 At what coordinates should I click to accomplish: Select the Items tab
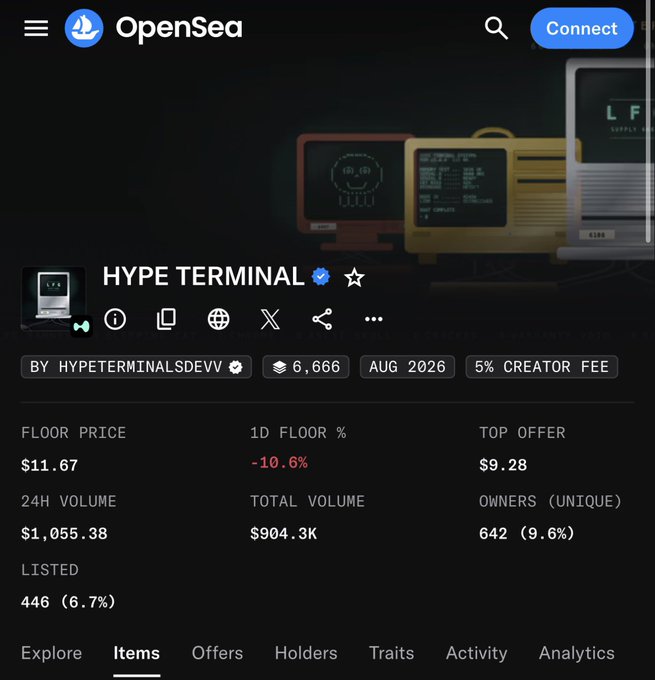pyautogui.click(x=137, y=653)
